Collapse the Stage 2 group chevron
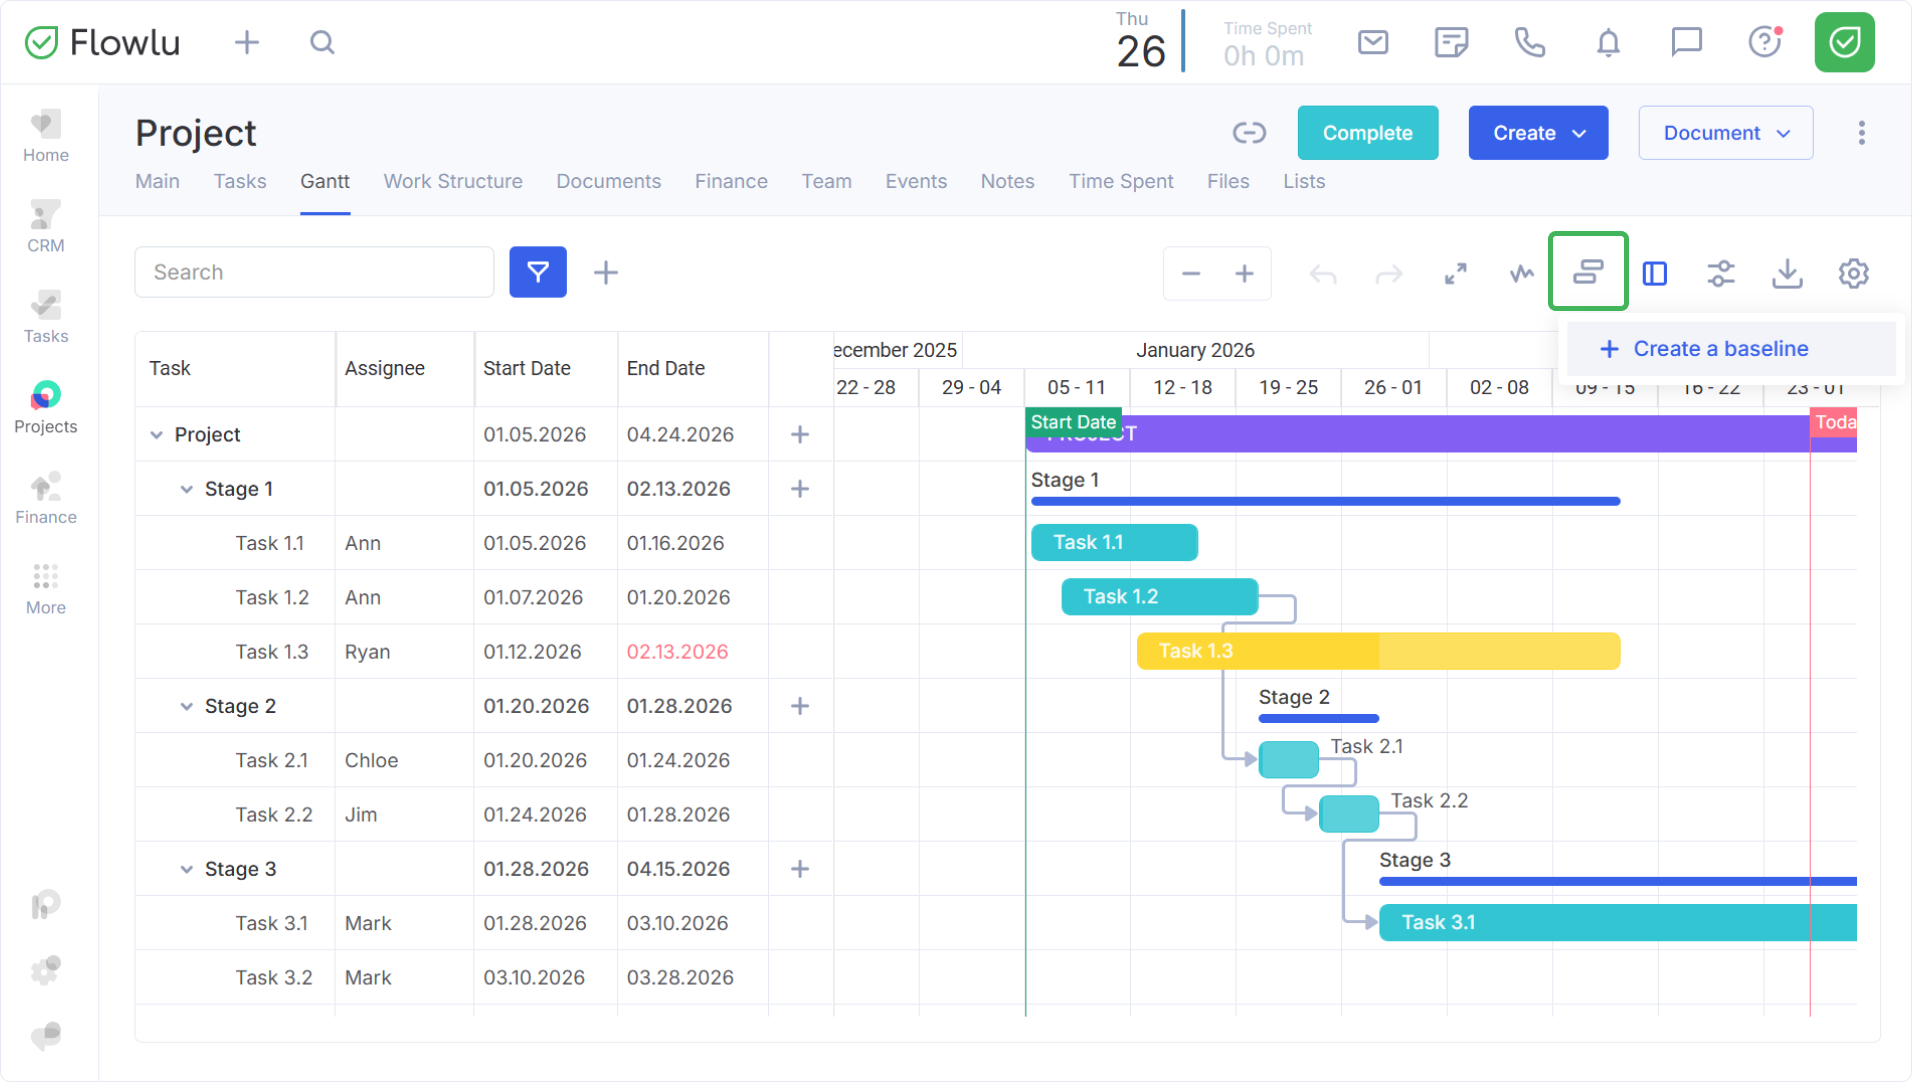The width and height of the screenshot is (1912, 1082). [186, 706]
